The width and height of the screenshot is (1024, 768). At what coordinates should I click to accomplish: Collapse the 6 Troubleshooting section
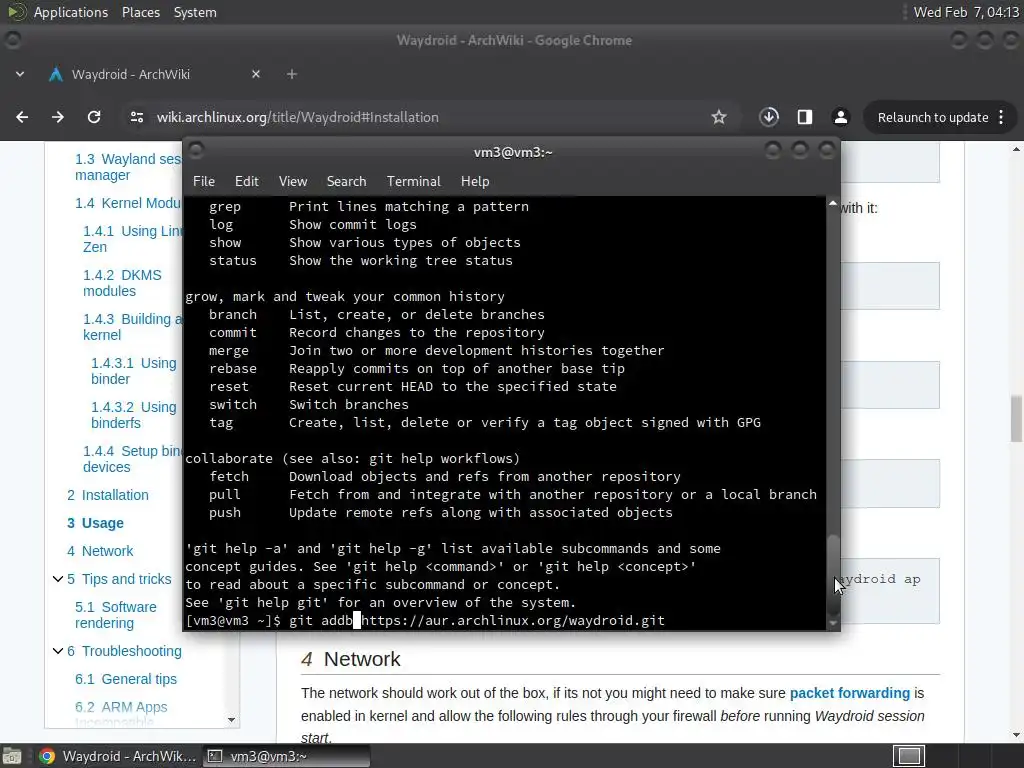[57, 651]
